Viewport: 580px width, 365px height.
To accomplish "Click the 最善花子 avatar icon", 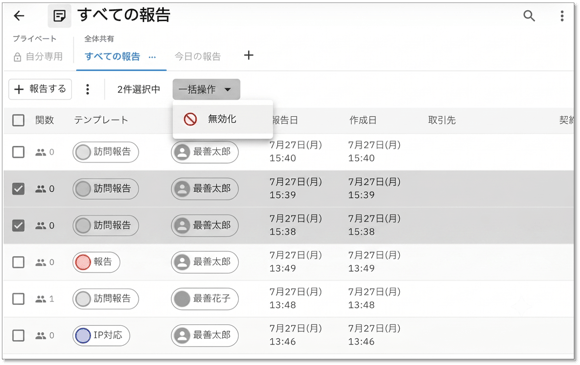I will 182,299.
